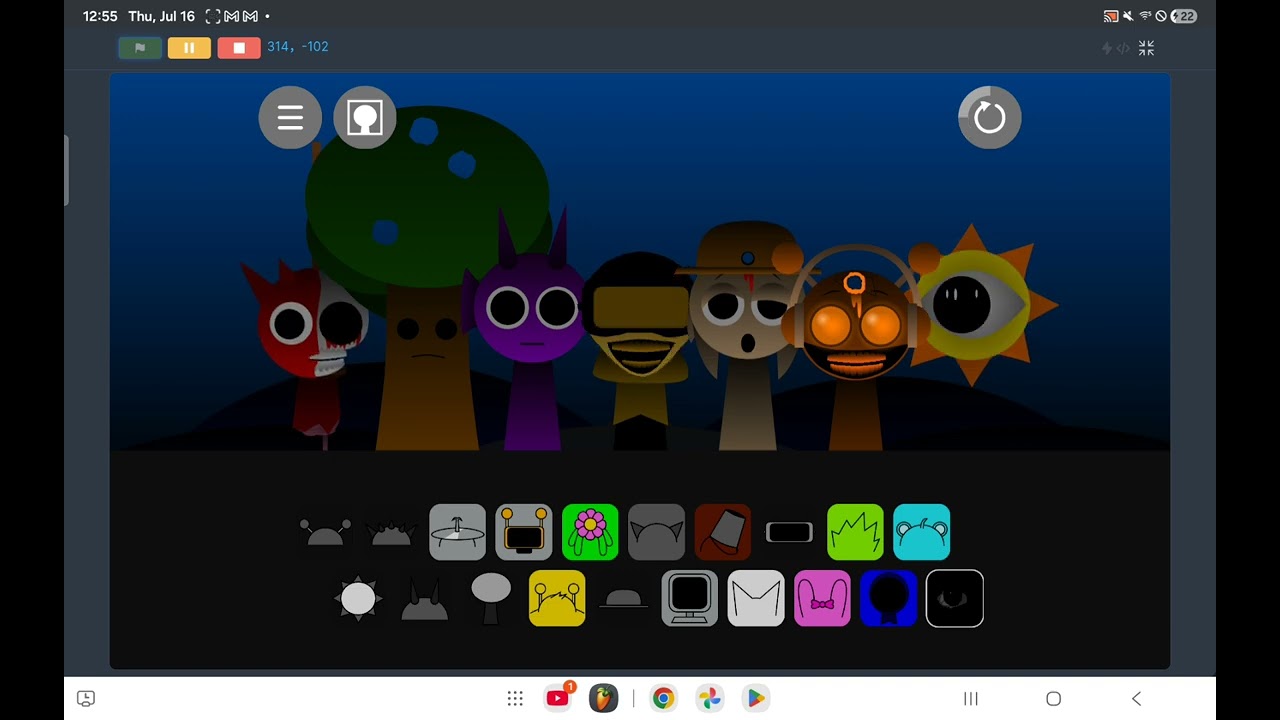Pick the green pink flower character icon
Viewport: 1280px width, 720px height.
click(x=590, y=532)
